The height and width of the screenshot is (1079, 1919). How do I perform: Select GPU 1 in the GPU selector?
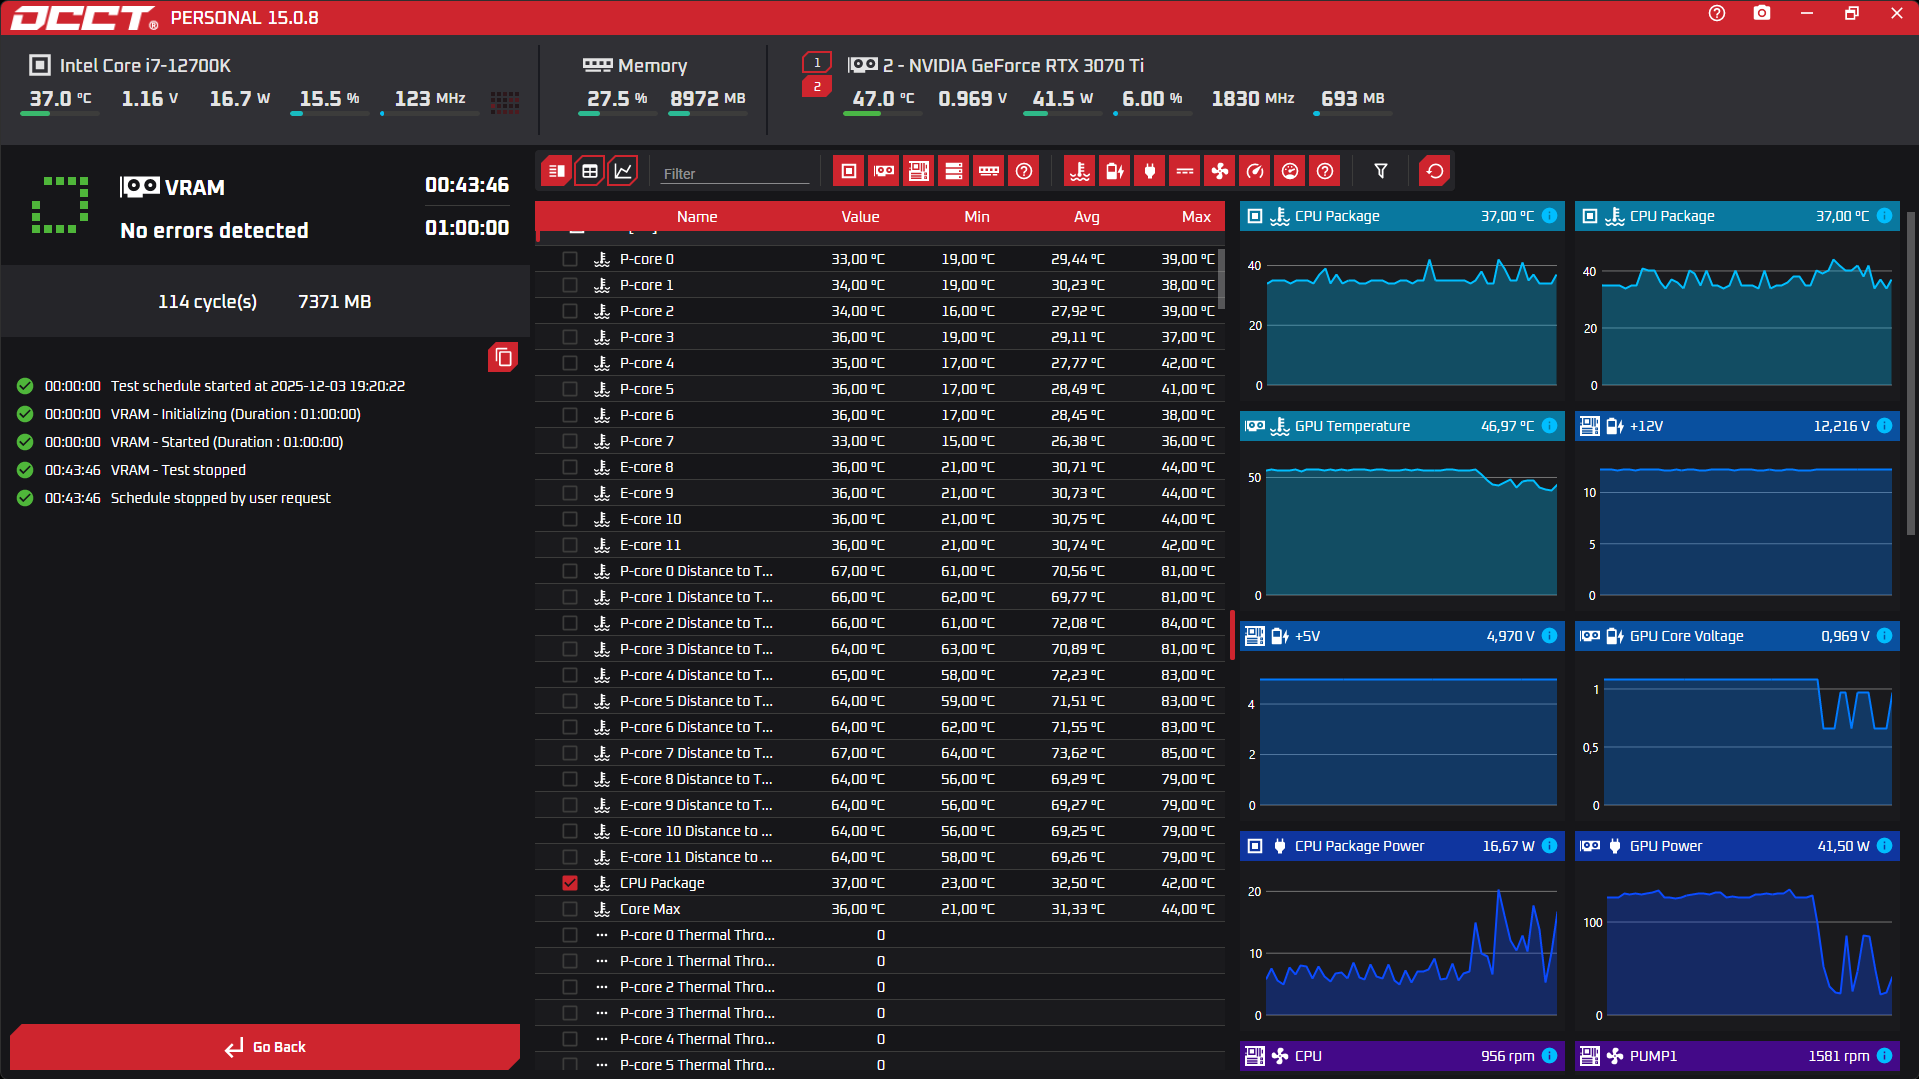point(817,63)
